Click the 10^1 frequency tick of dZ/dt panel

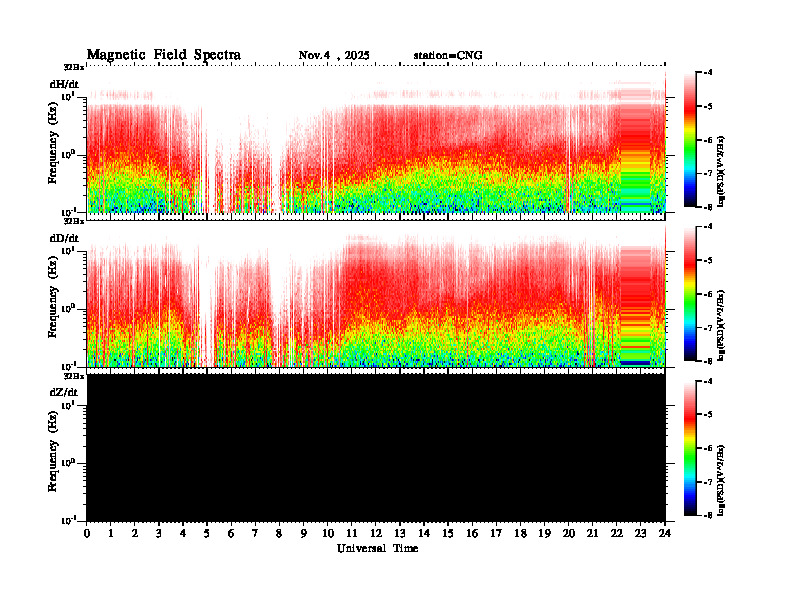tap(68, 405)
